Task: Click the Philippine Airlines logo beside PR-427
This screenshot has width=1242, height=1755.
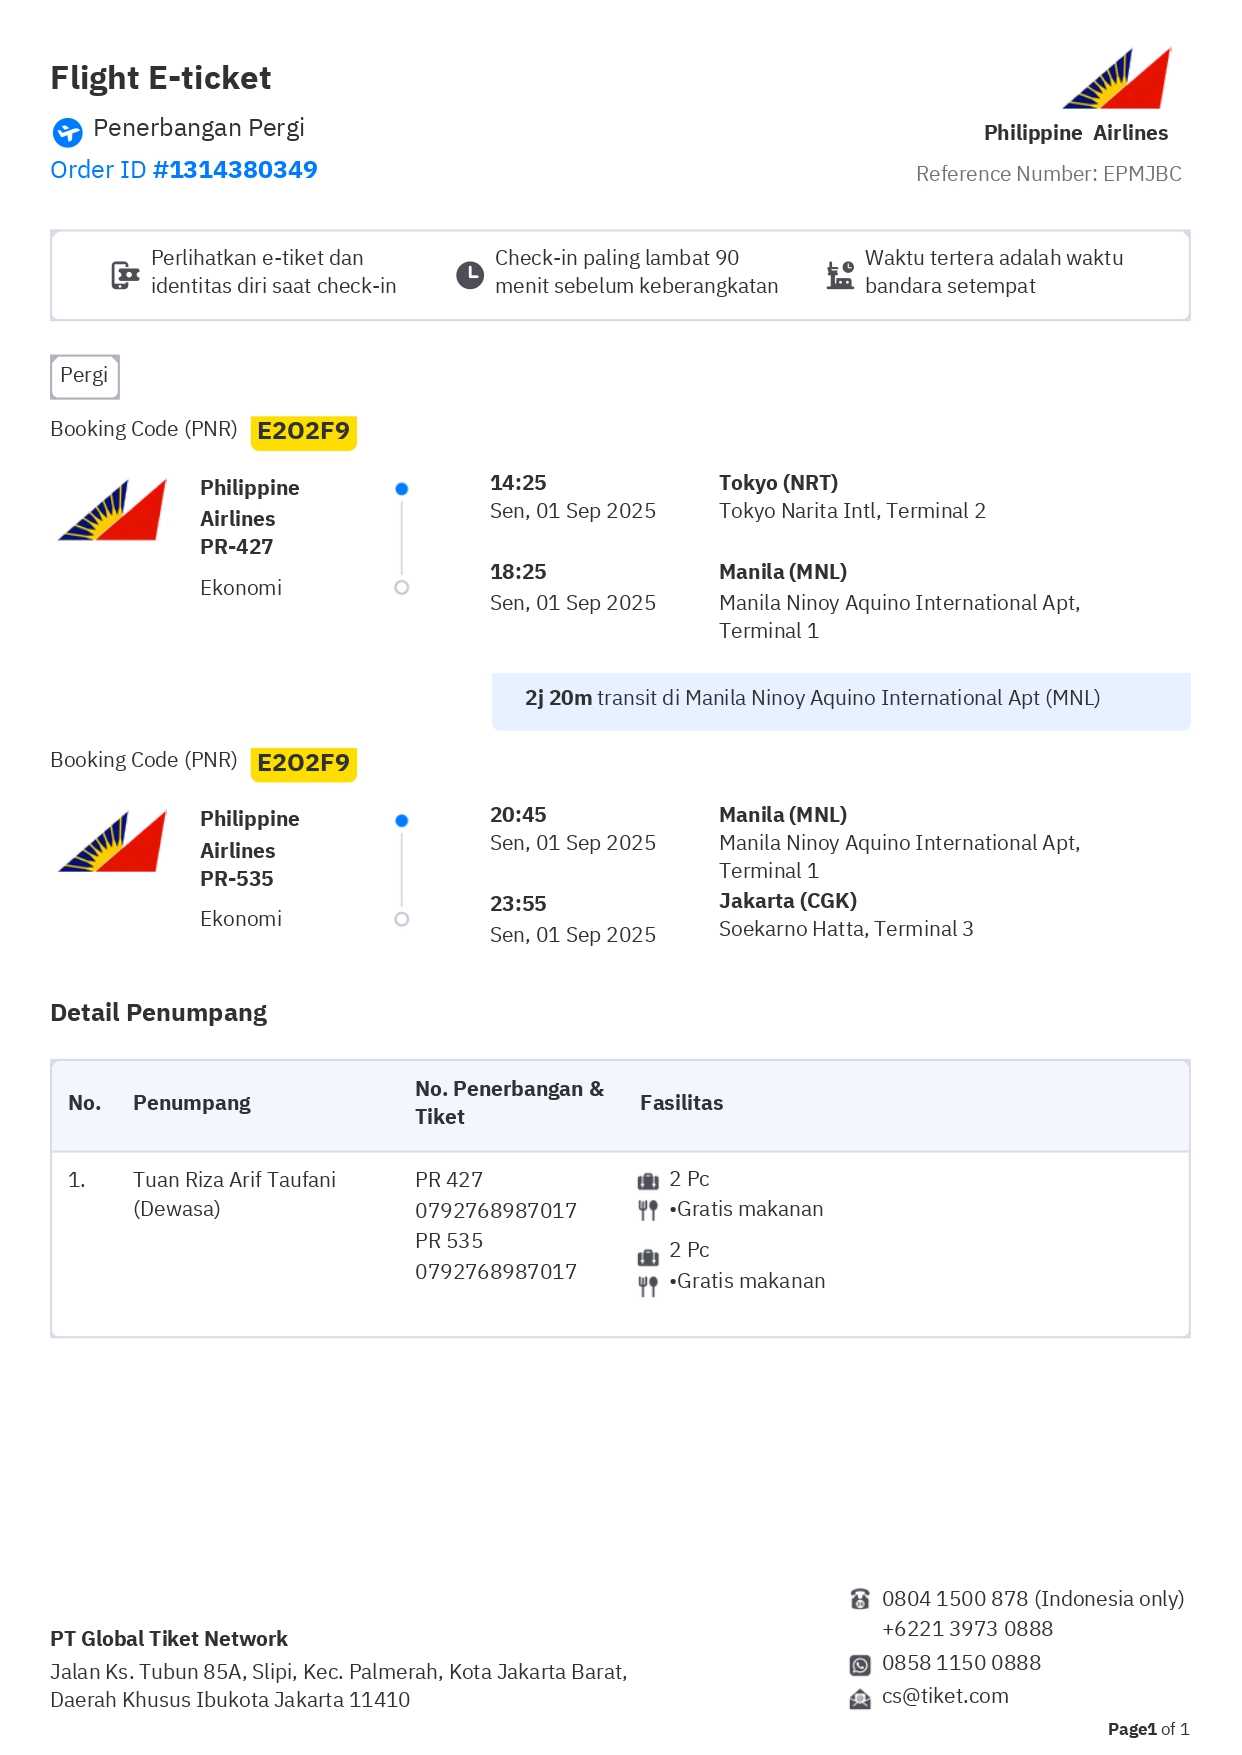Action: pyautogui.click(x=113, y=511)
